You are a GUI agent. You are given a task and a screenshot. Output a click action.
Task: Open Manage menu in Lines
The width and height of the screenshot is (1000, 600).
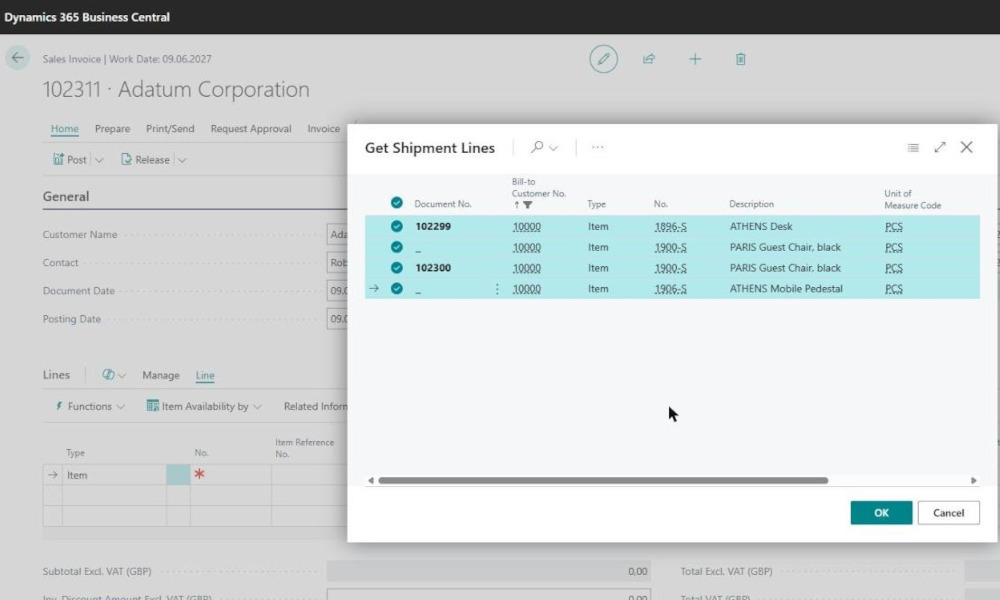pyautogui.click(x=161, y=376)
